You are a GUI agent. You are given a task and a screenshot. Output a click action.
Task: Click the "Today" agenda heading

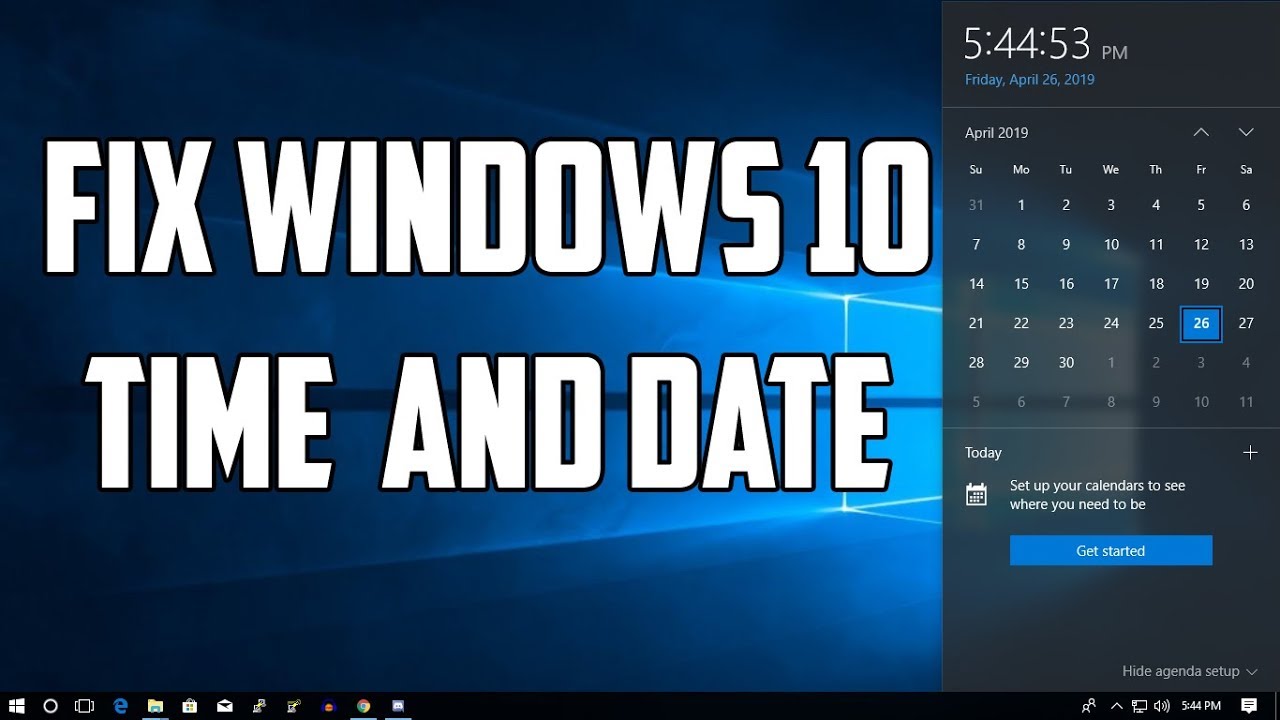point(983,453)
